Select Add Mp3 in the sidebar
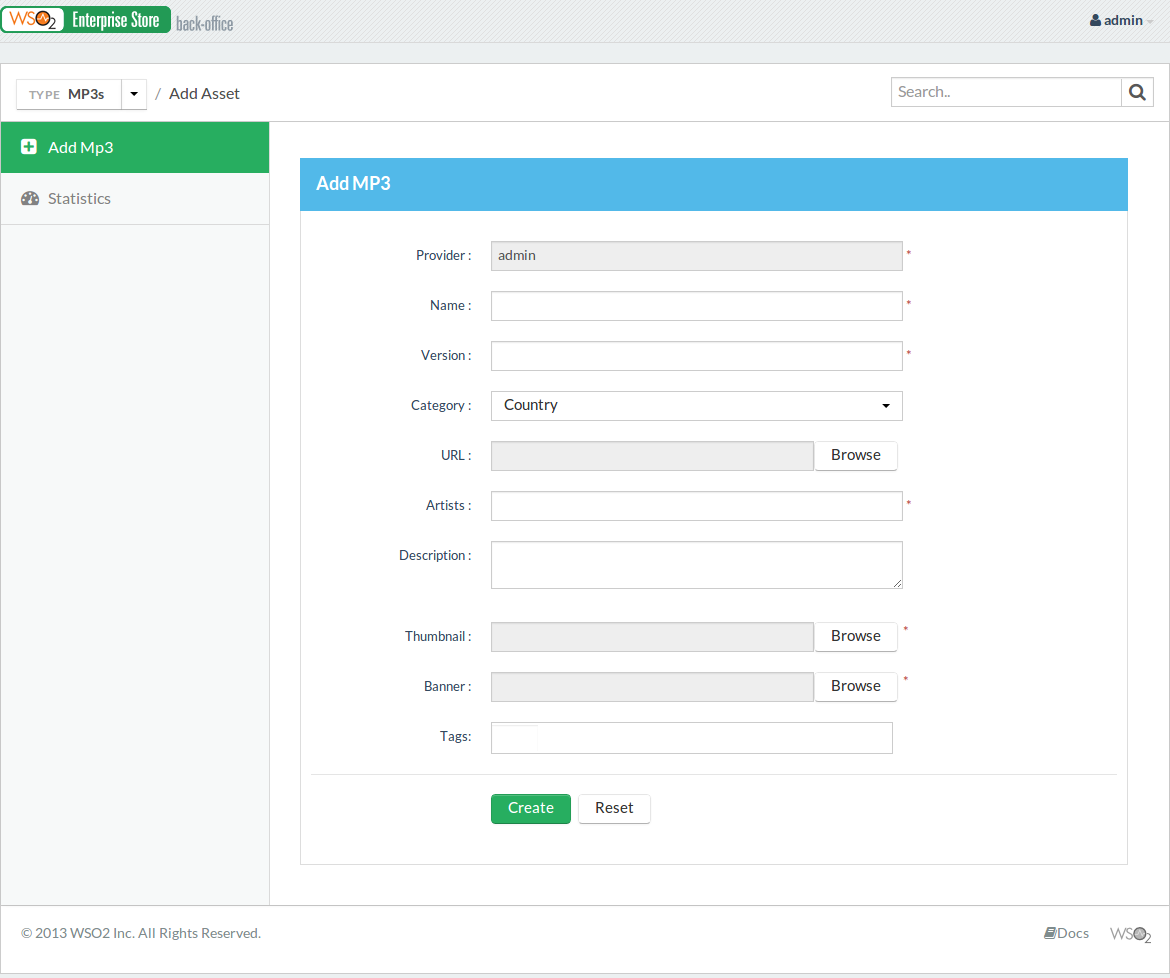This screenshot has height=978, width=1170. click(x=79, y=147)
